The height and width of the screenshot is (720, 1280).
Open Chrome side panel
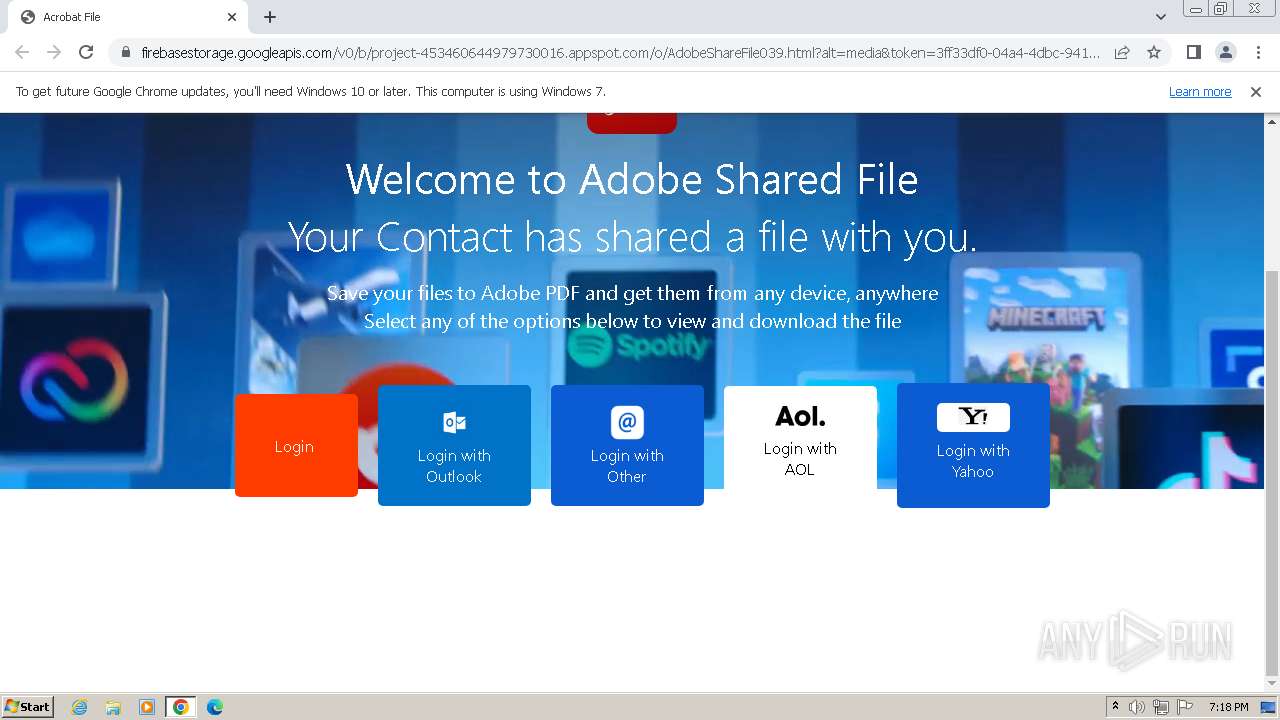(1193, 52)
